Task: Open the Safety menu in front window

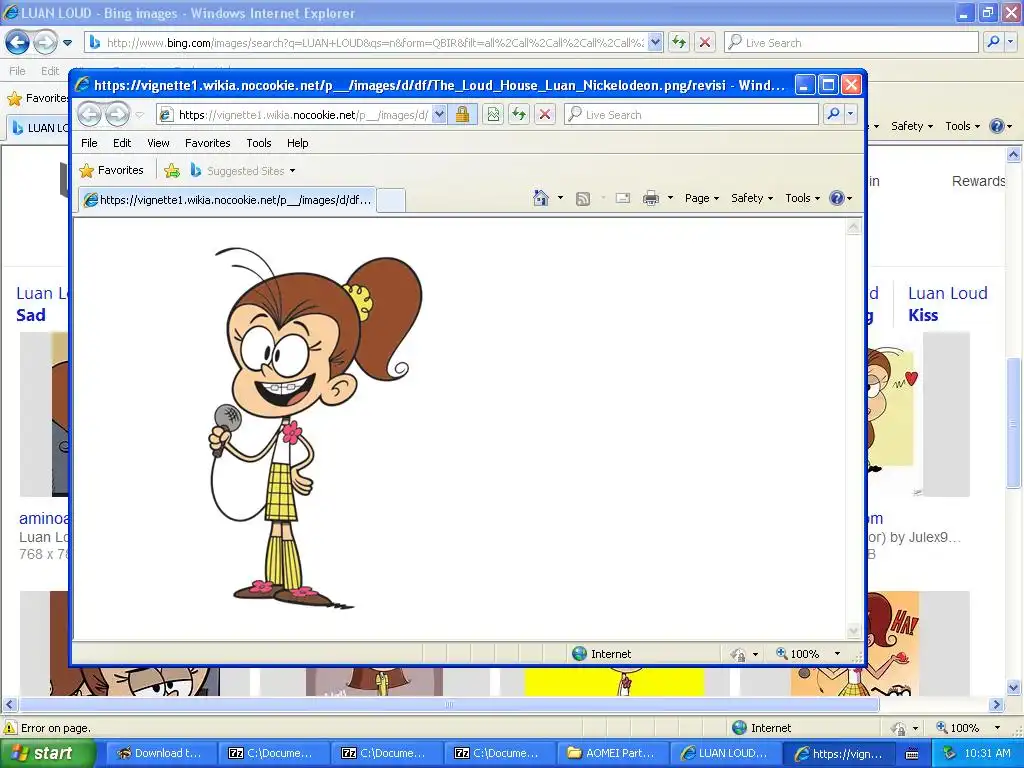Action: [x=752, y=198]
